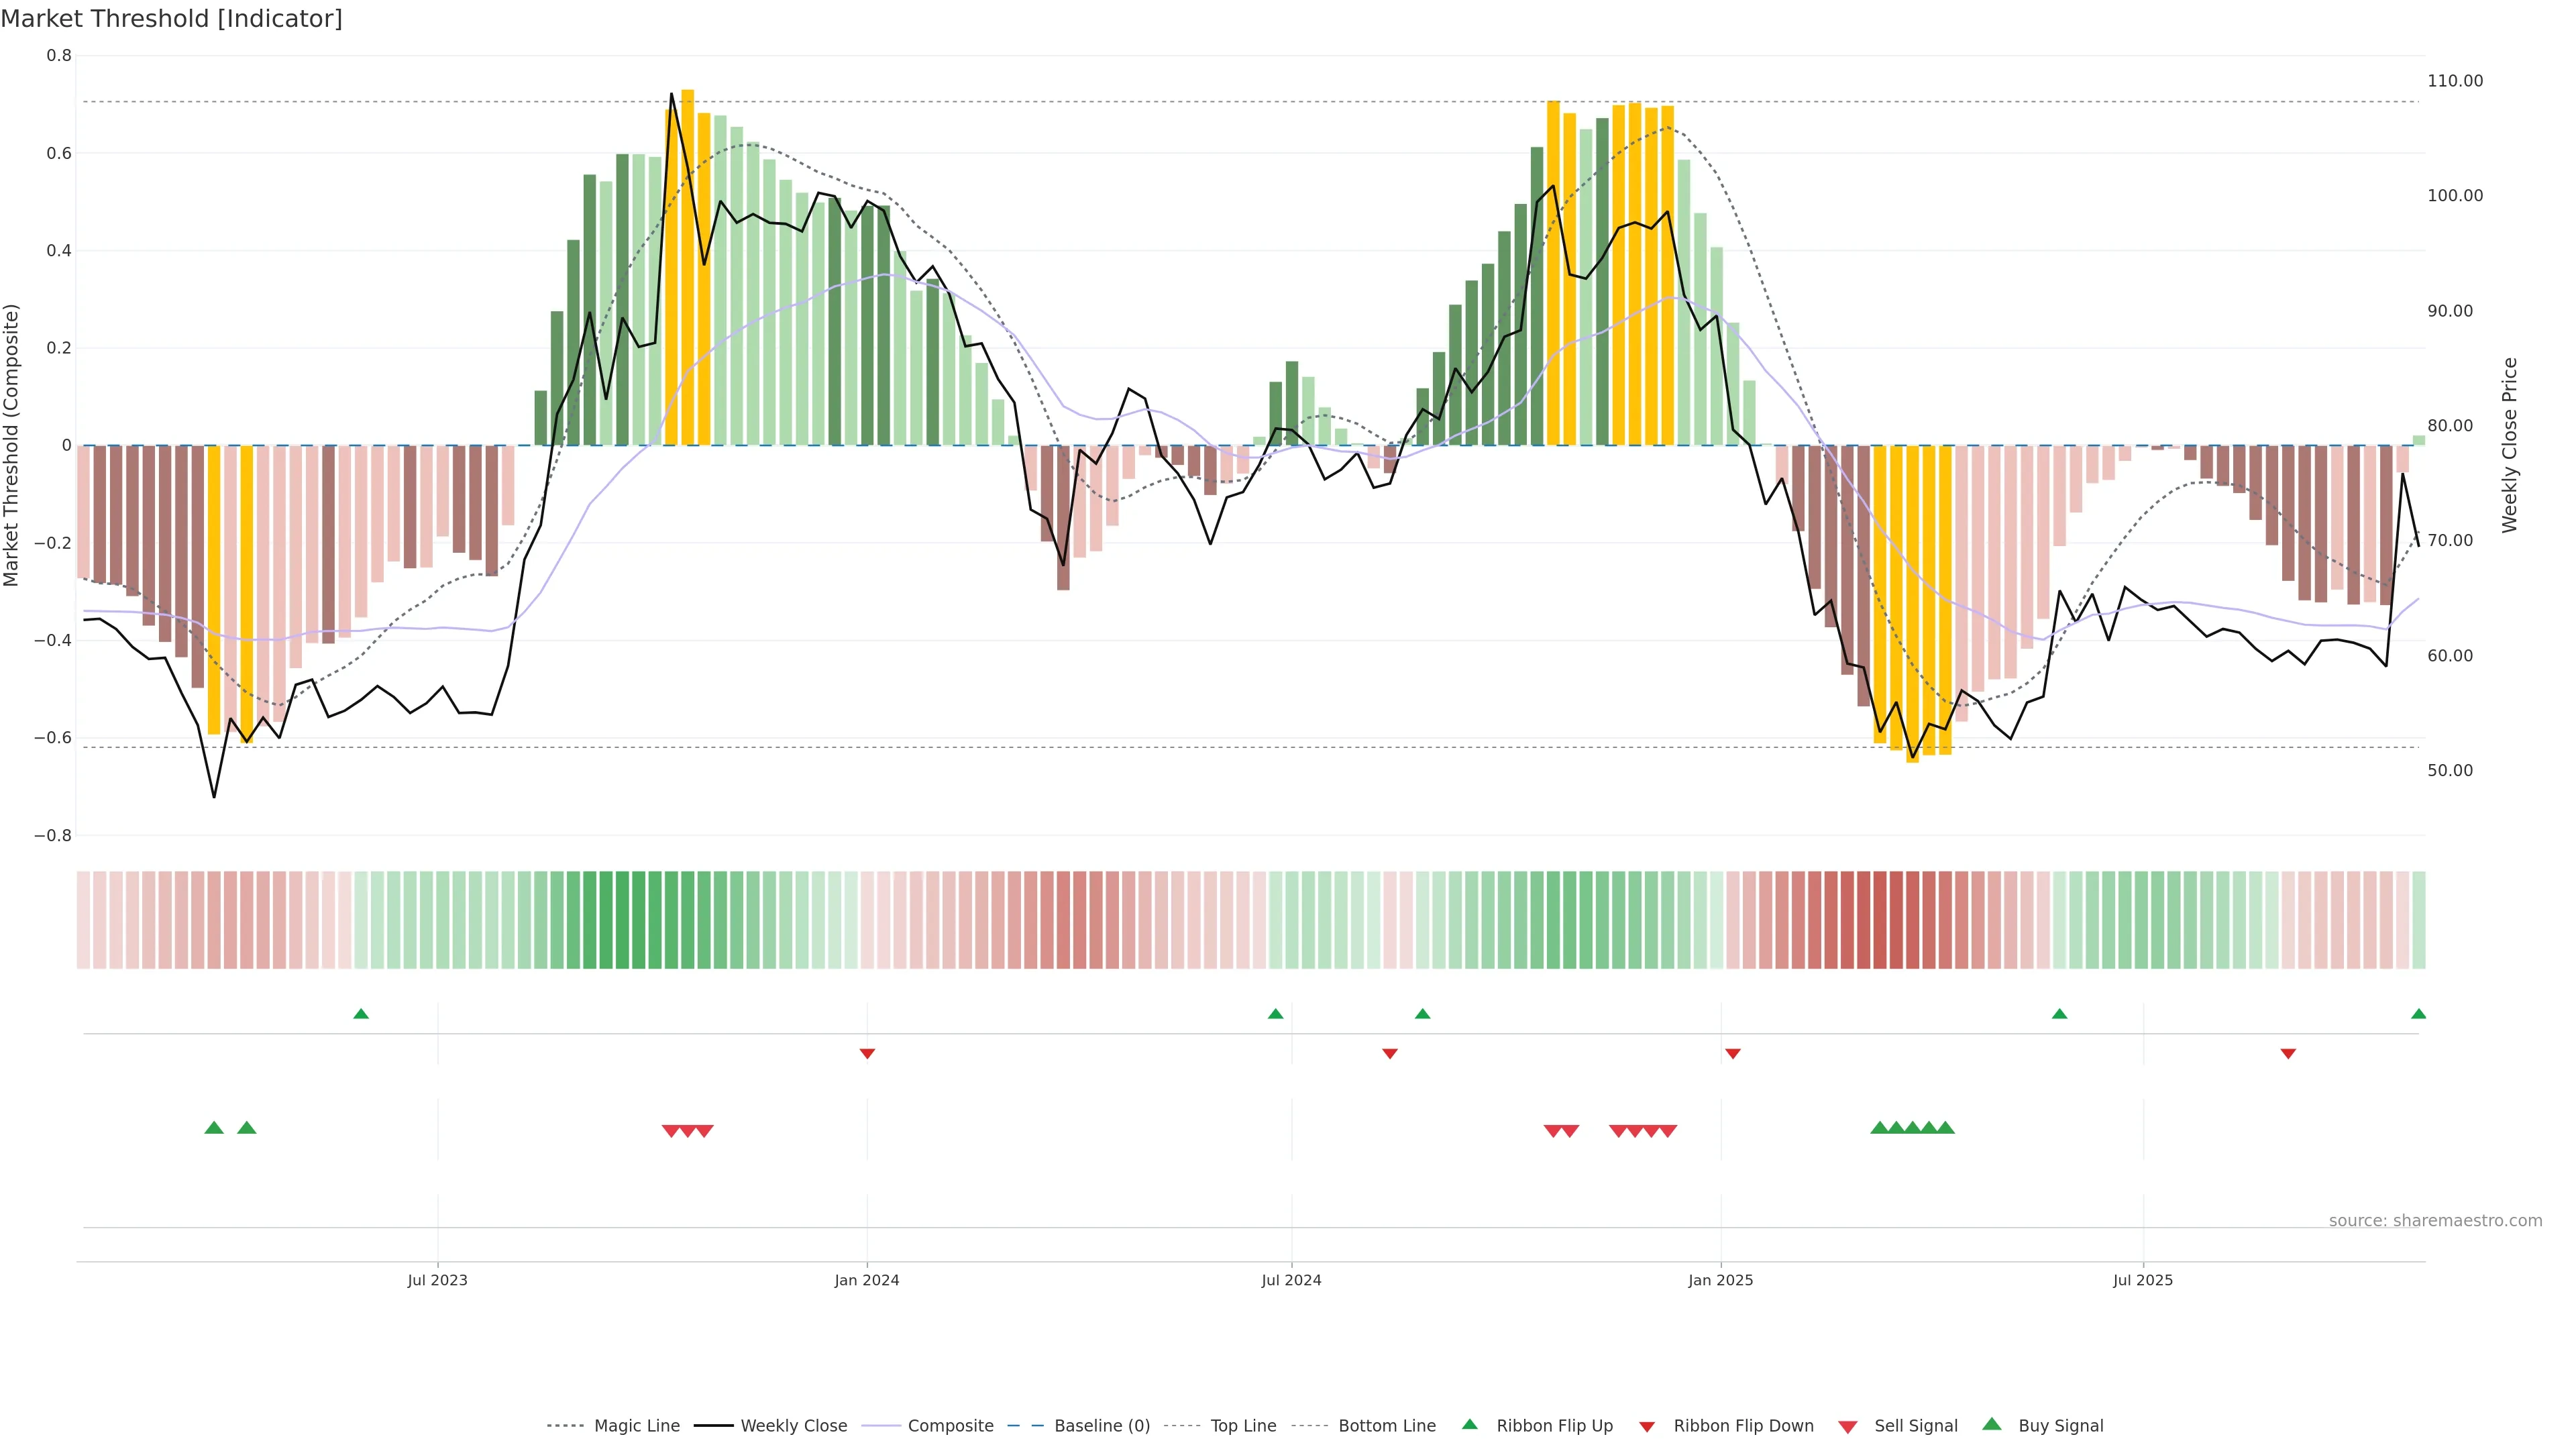The width and height of the screenshot is (2576, 1449).
Task: Click the sharemaestro.com source text
Action: click(x=2434, y=1221)
